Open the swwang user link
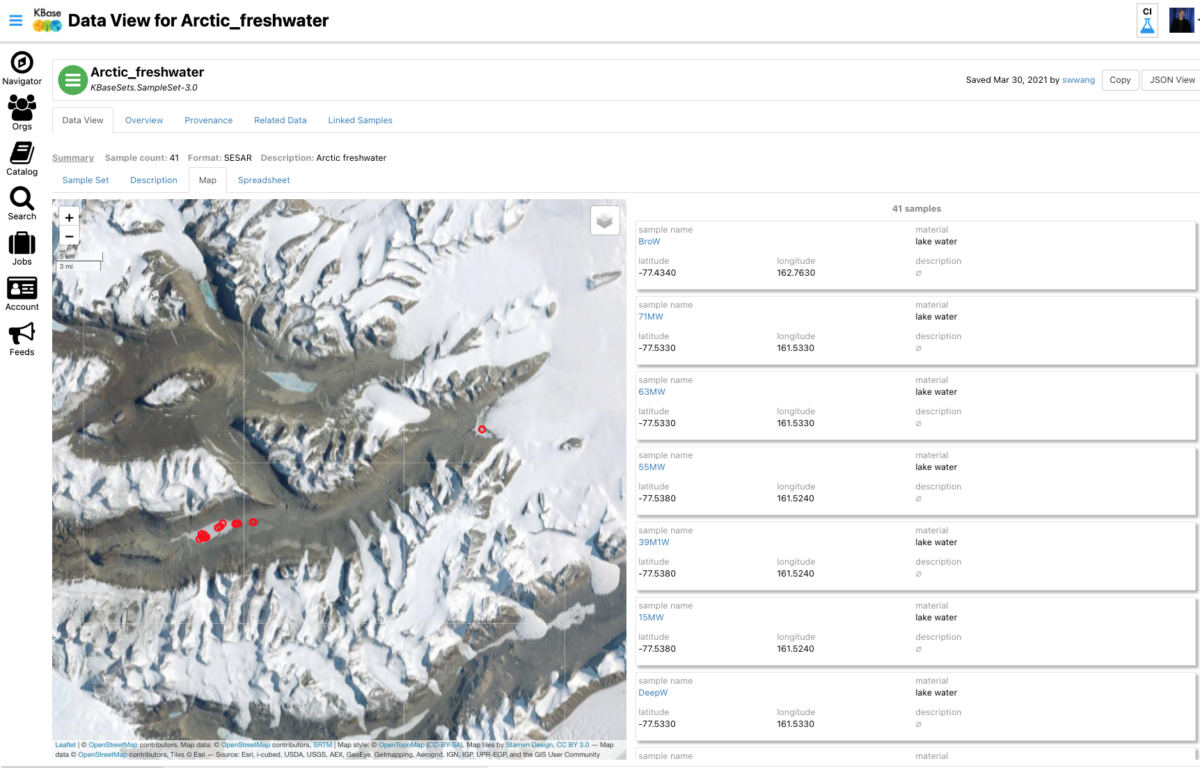The height and width of the screenshot is (768, 1200). click(1079, 80)
